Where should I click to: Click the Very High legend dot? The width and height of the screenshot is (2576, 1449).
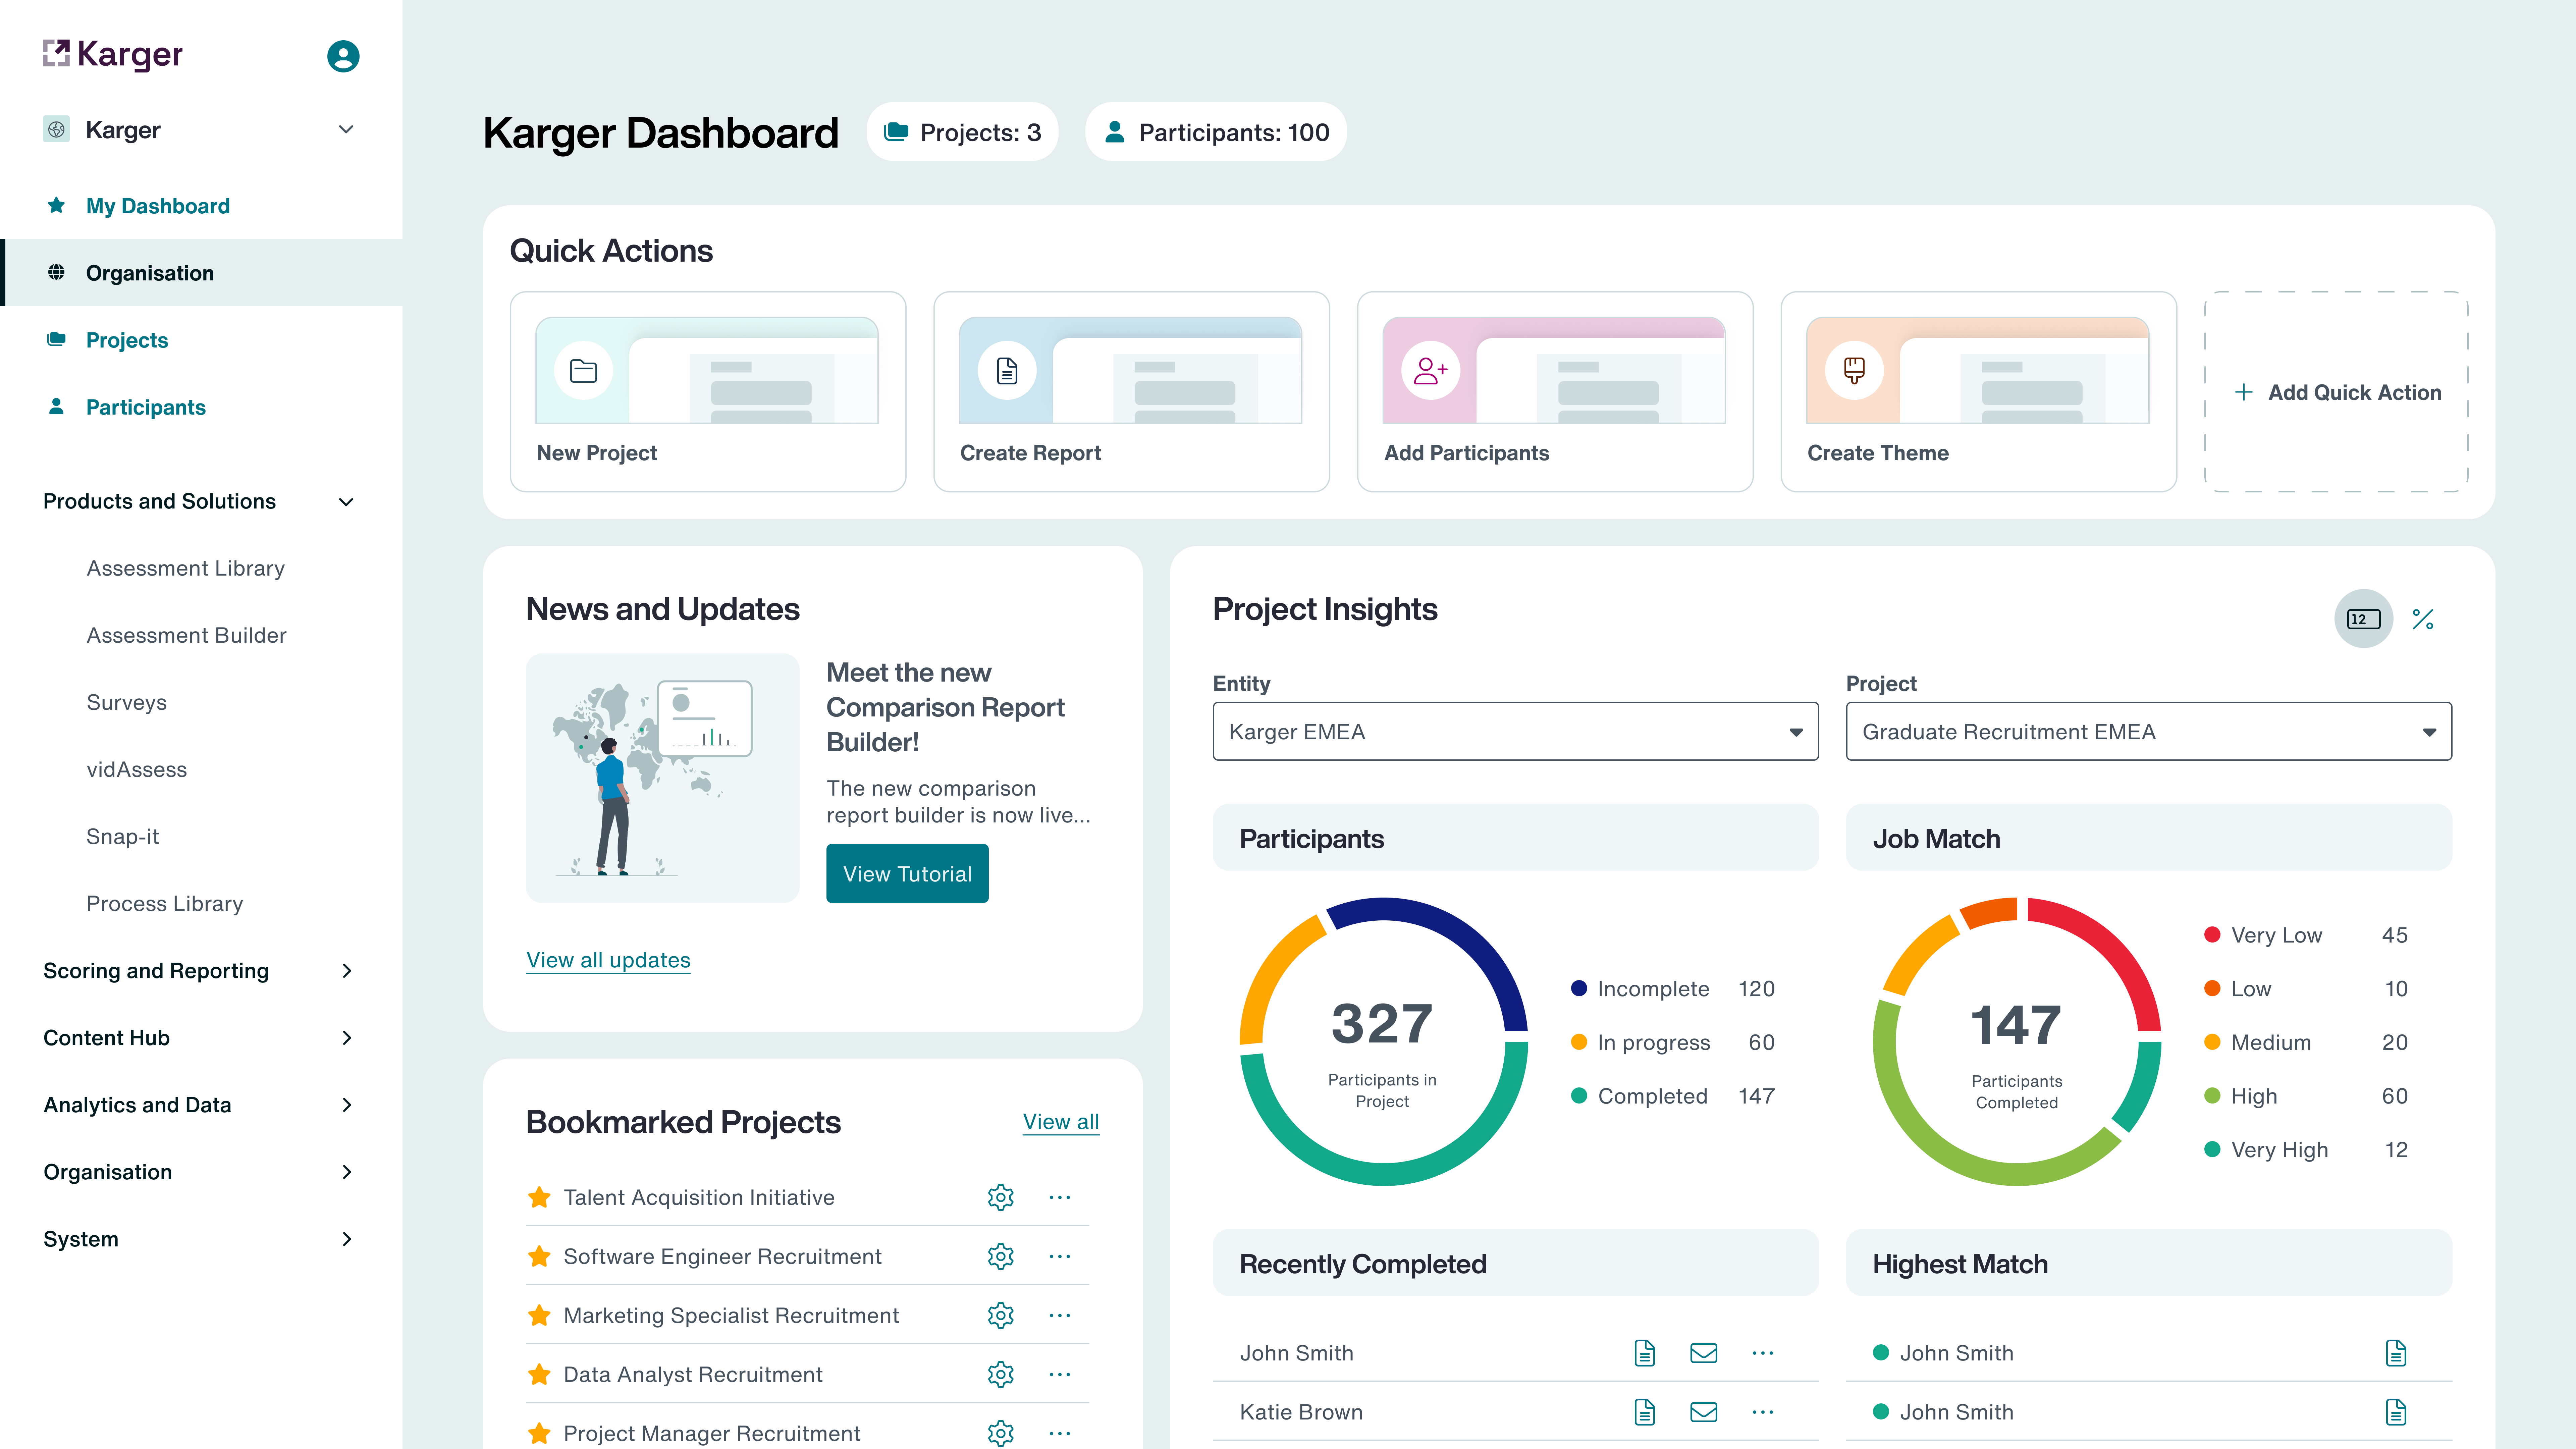(2212, 1149)
